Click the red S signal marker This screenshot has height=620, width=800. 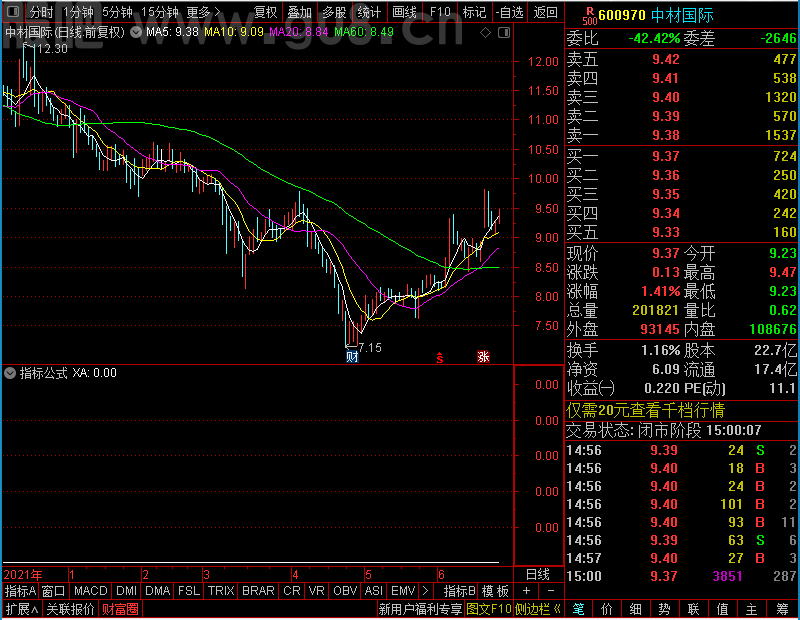click(x=440, y=358)
